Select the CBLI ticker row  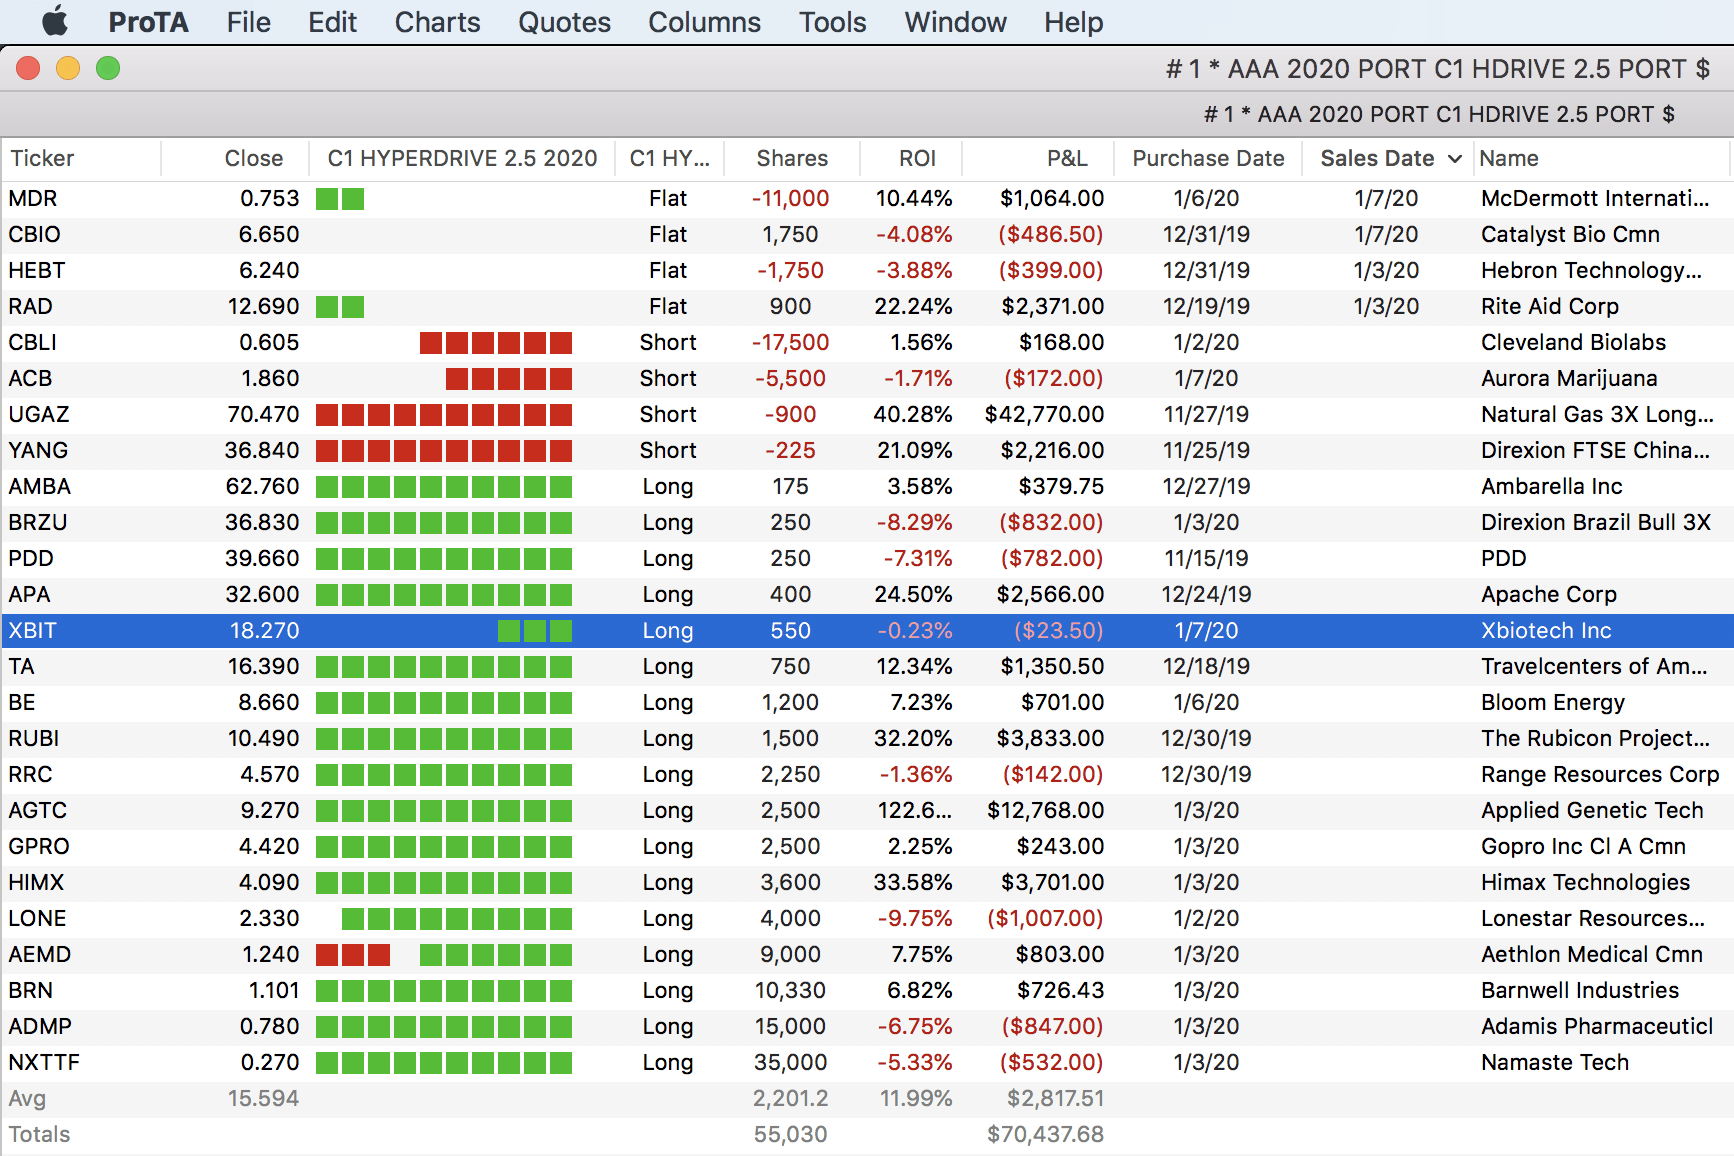pyautogui.click(x=867, y=342)
